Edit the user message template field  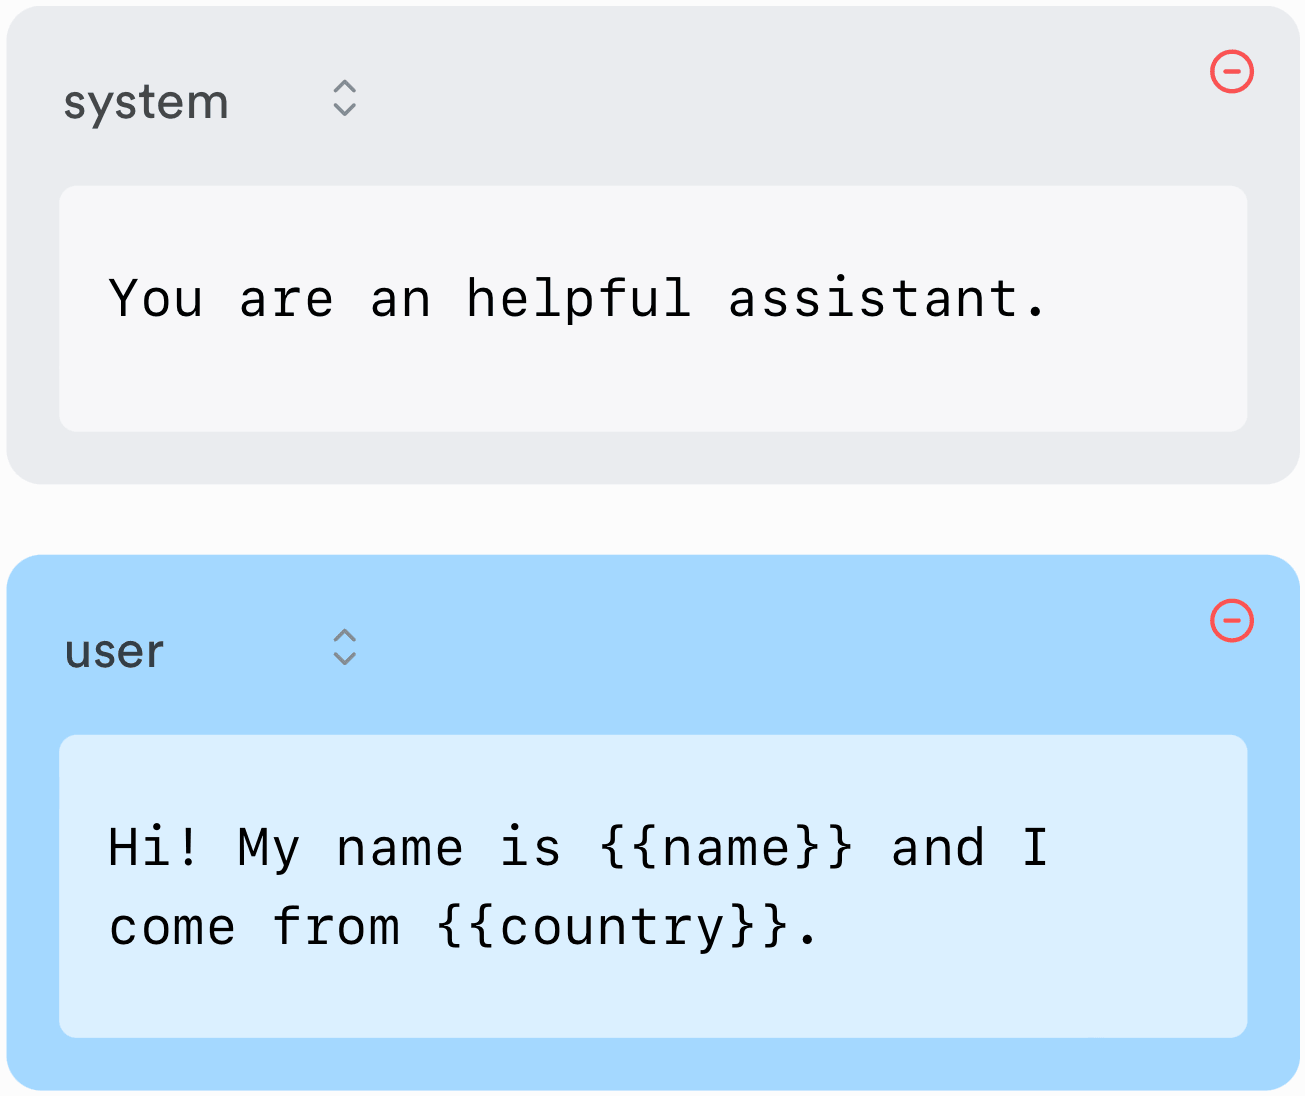(653, 886)
